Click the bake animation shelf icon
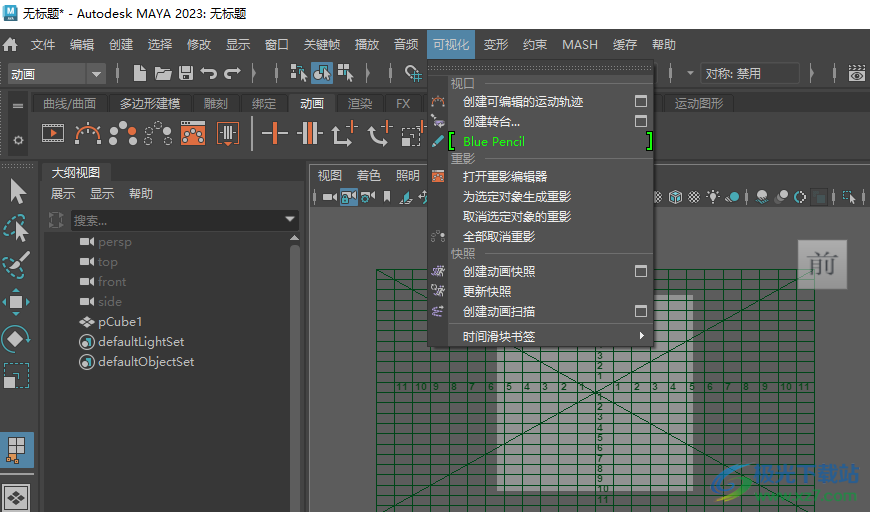This screenshot has height=512, width=870. [228, 134]
